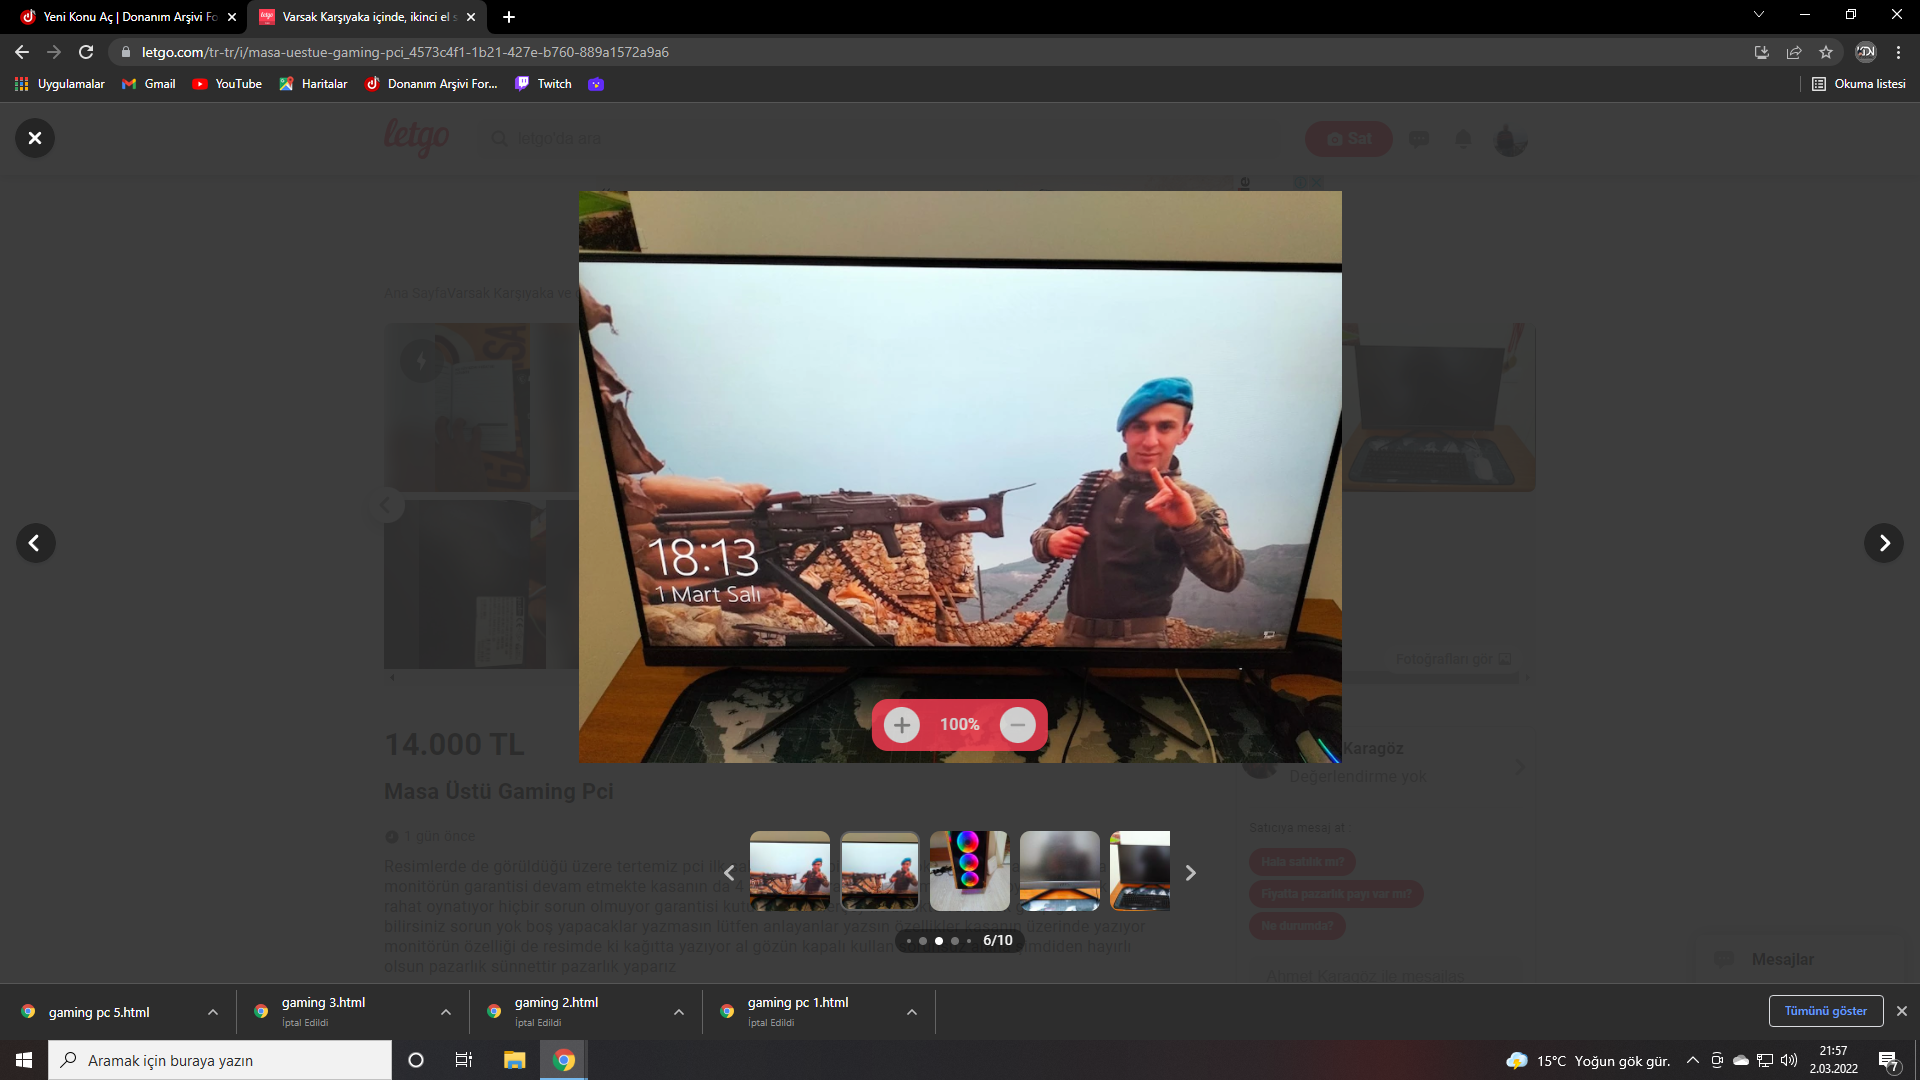Bookmark this page with the star
This screenshot has width=1920, height=1080.
click(x=1826, y=52)
